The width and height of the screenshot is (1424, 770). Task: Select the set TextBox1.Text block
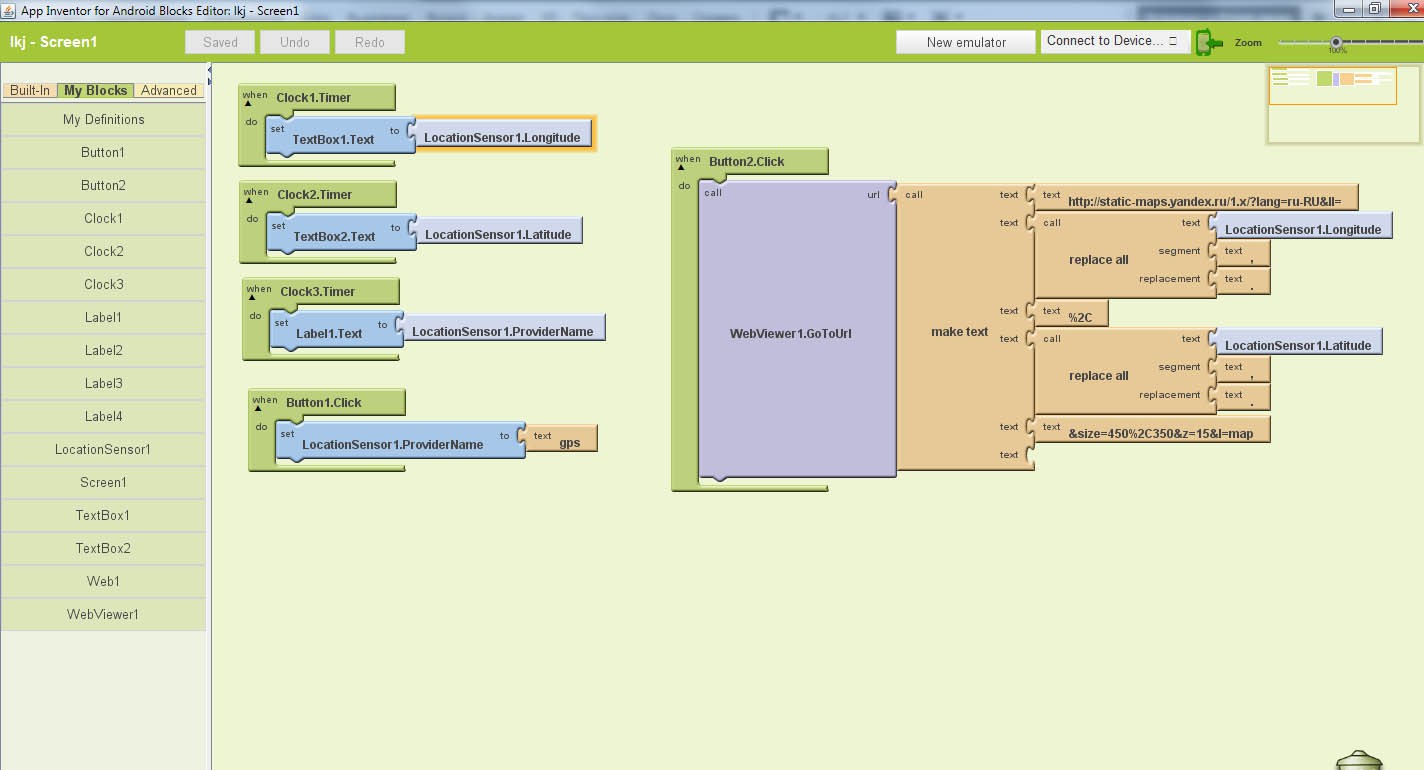pos(340,137)
